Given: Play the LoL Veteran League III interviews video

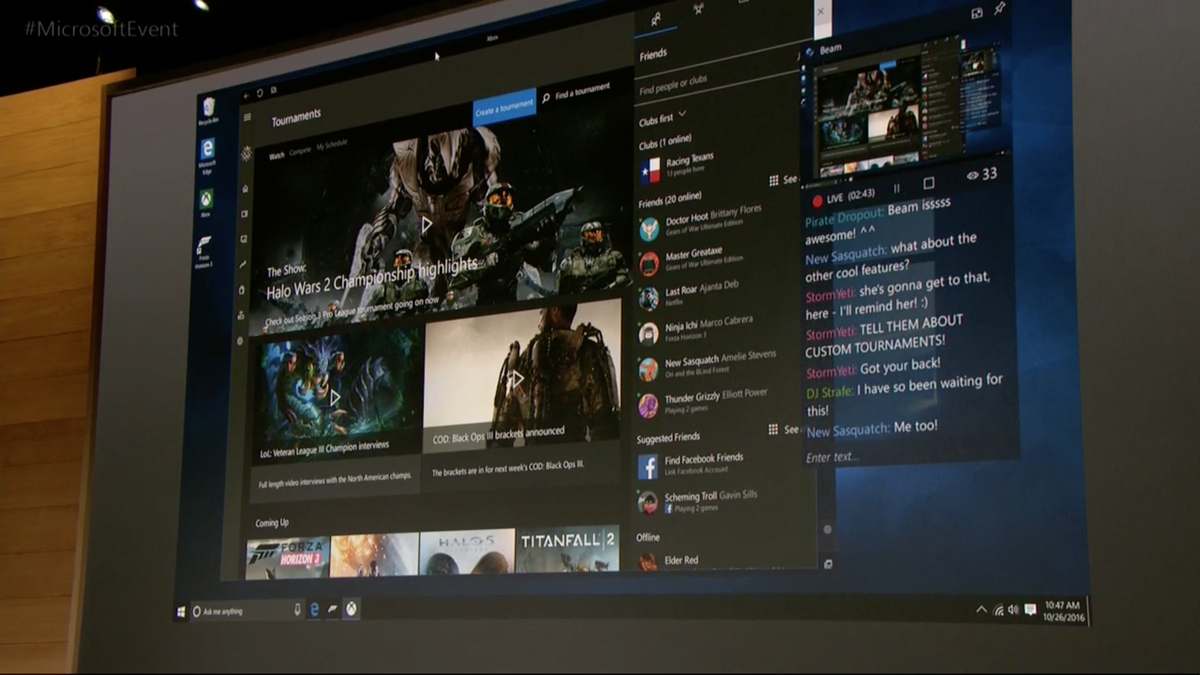Looking at the screenshot, I should (x=335, y=397).
